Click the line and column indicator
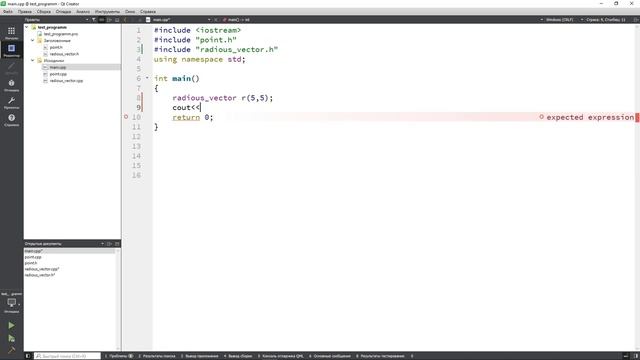Image resolution: width=640 pixels, height=360 pixels. (x=605, y=20)
